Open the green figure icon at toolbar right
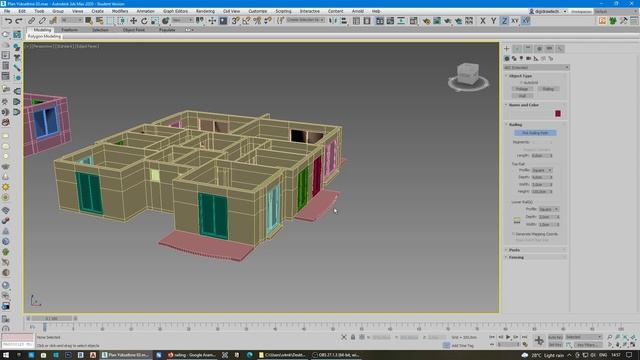 point(613,21)
